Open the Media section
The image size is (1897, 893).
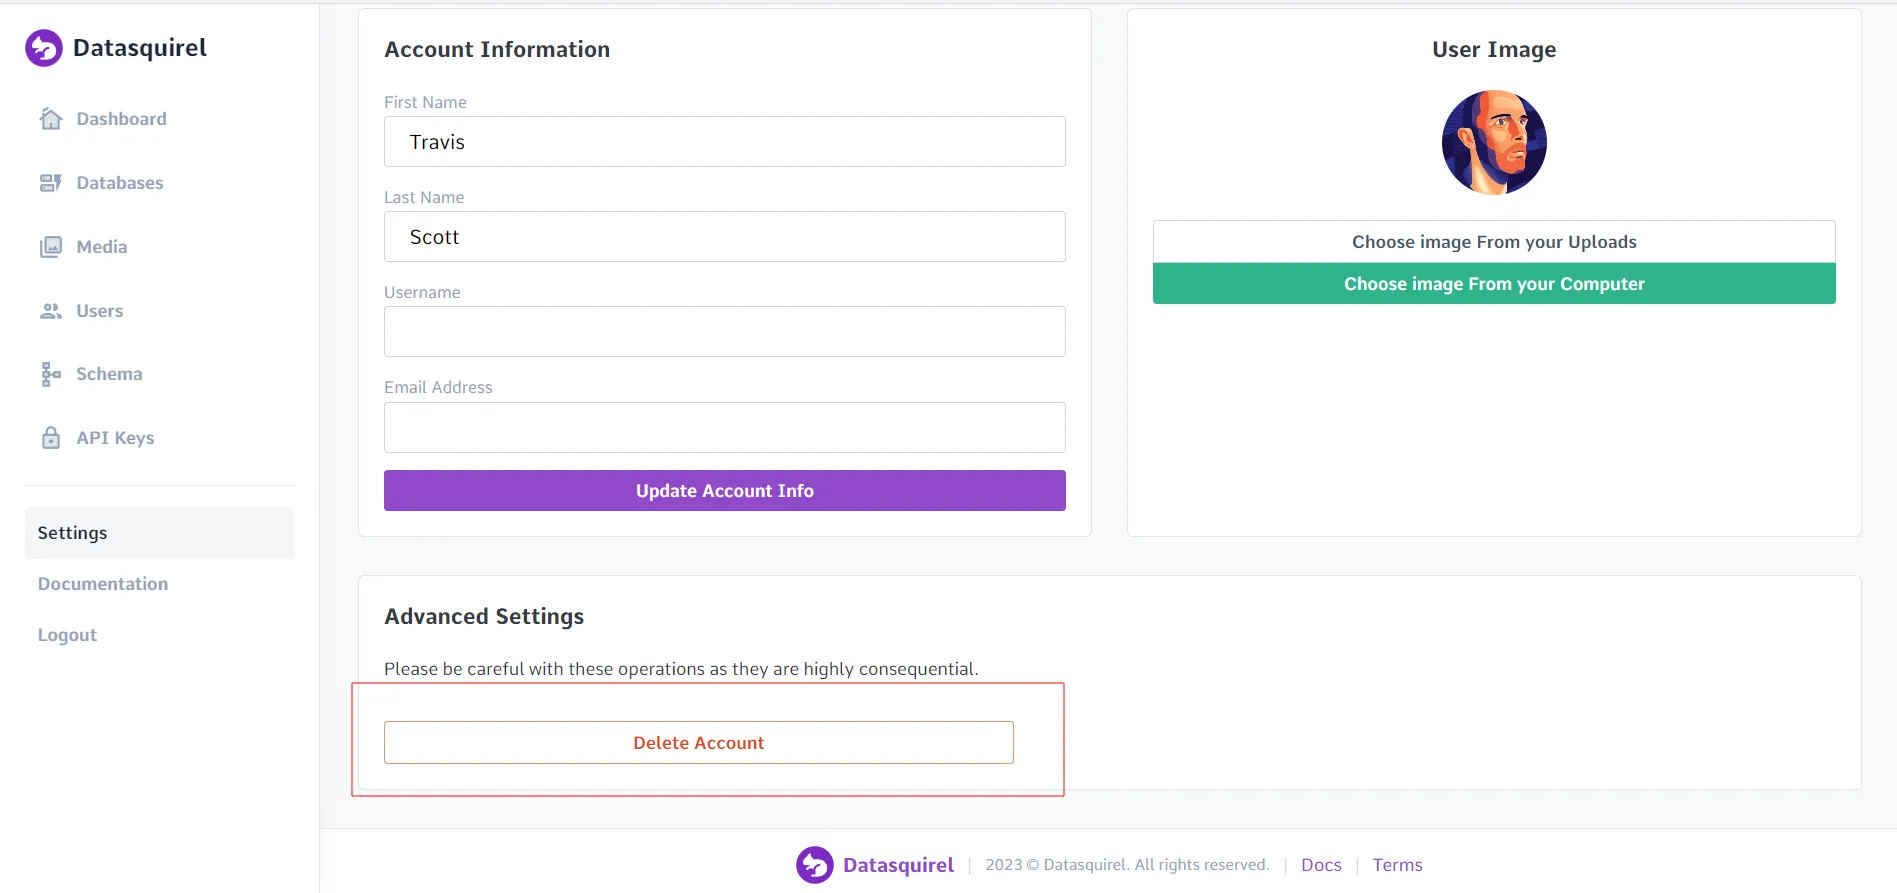(x=102, y=247)
